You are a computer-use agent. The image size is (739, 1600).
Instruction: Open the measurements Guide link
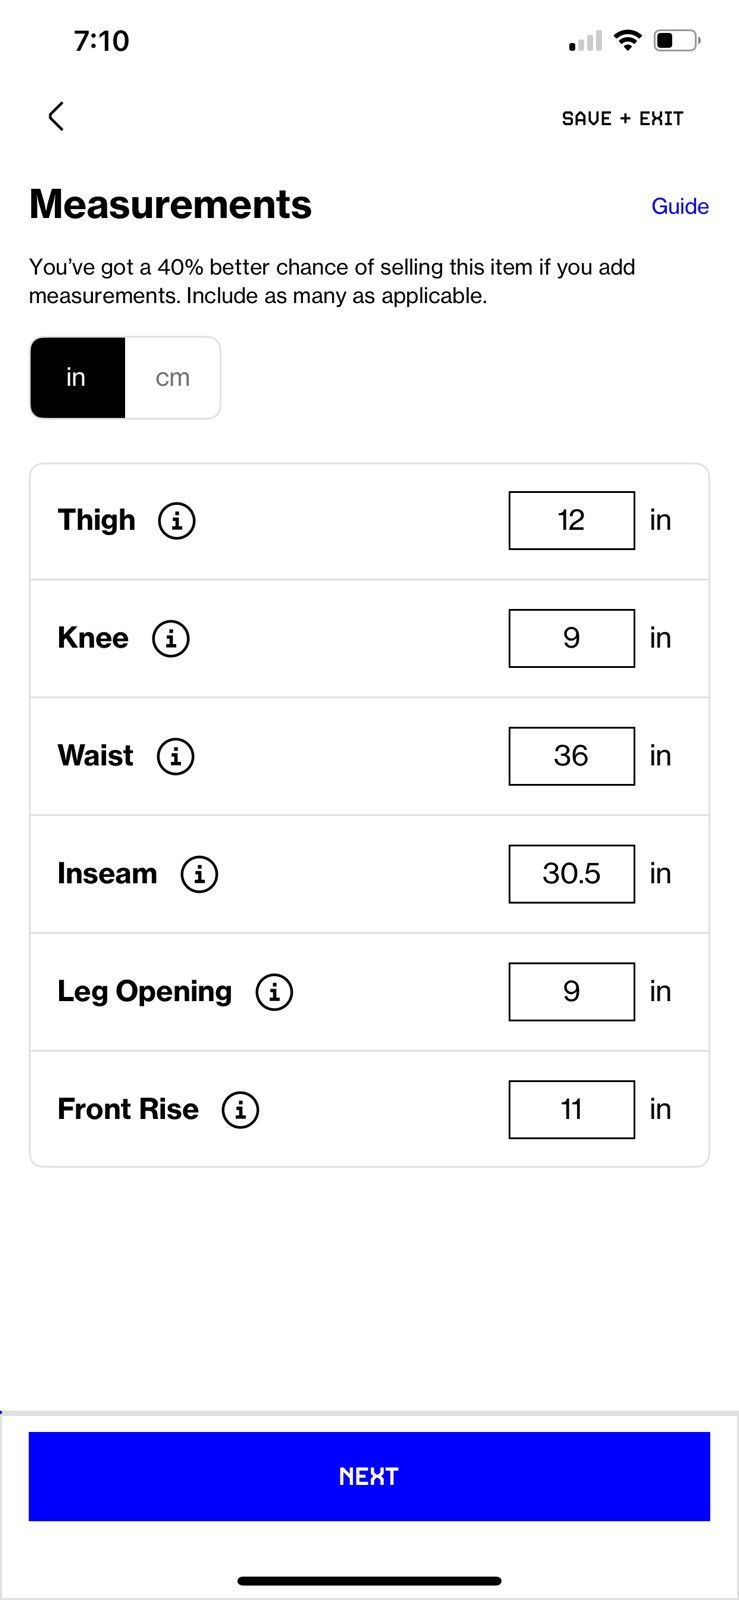pos(680,206)
